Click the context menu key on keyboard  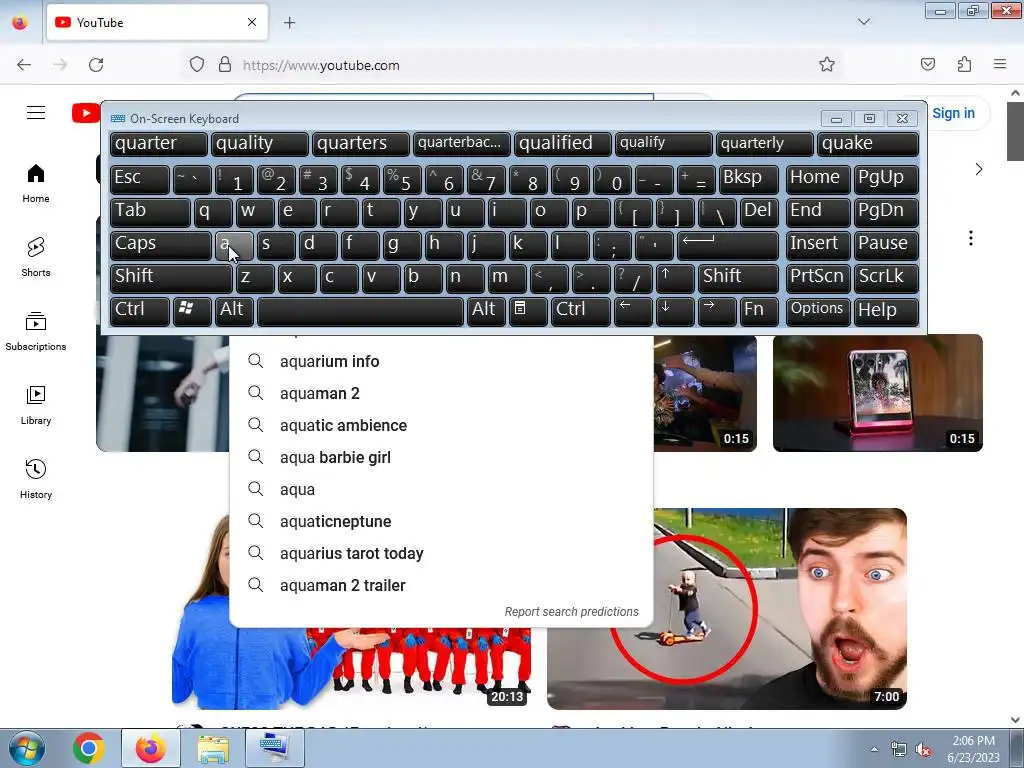pyautogui.click(x=527, y=310)
